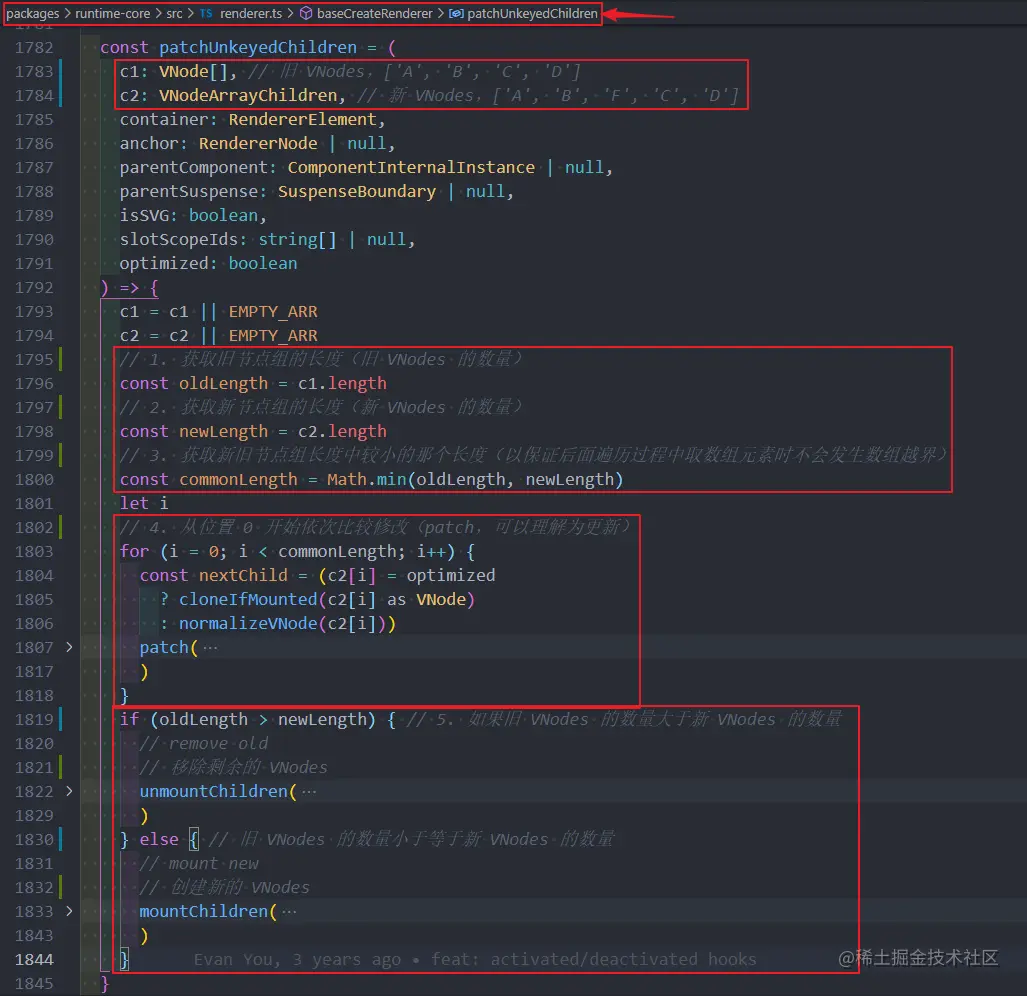Image resolution: width=1027 pixels, height=996 pixels.
Task: Click the 'else' keyword on line 1830
Action: coord(159,839)
